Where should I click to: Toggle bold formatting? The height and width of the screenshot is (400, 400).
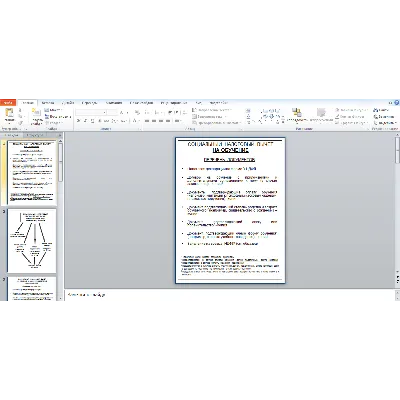pos(78,121)
